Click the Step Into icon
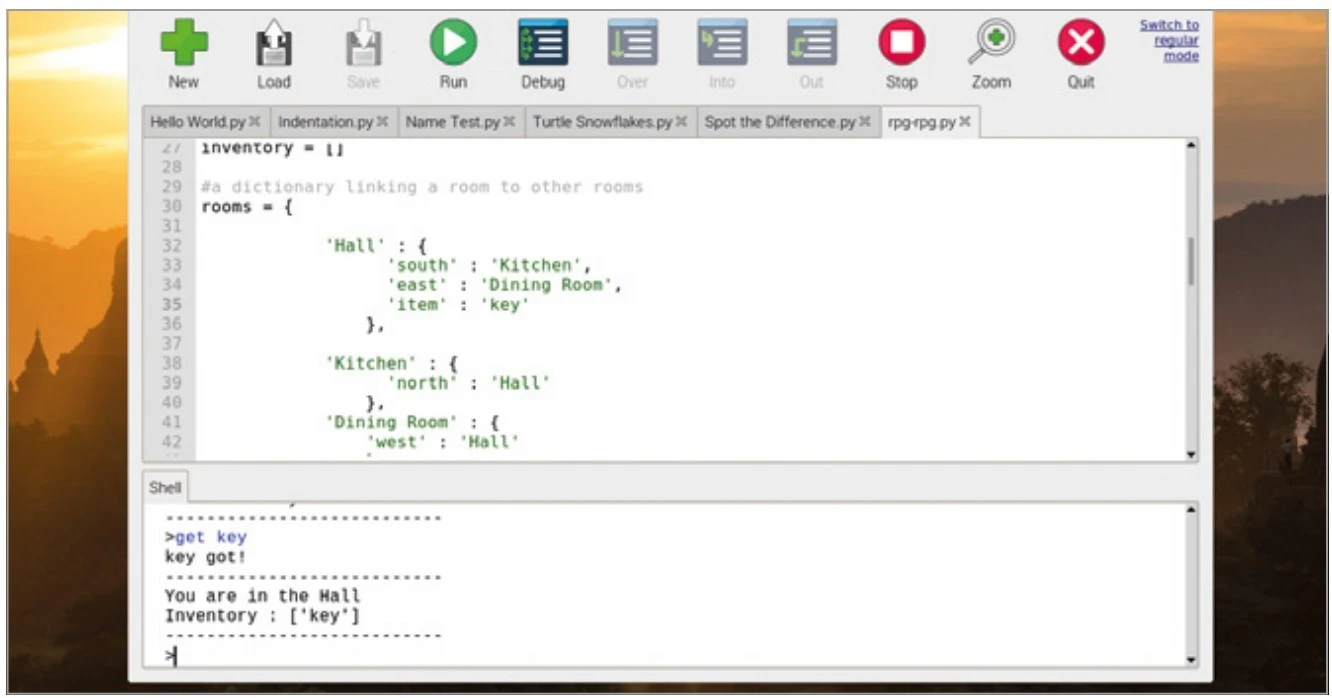 (x=721, y=45)
